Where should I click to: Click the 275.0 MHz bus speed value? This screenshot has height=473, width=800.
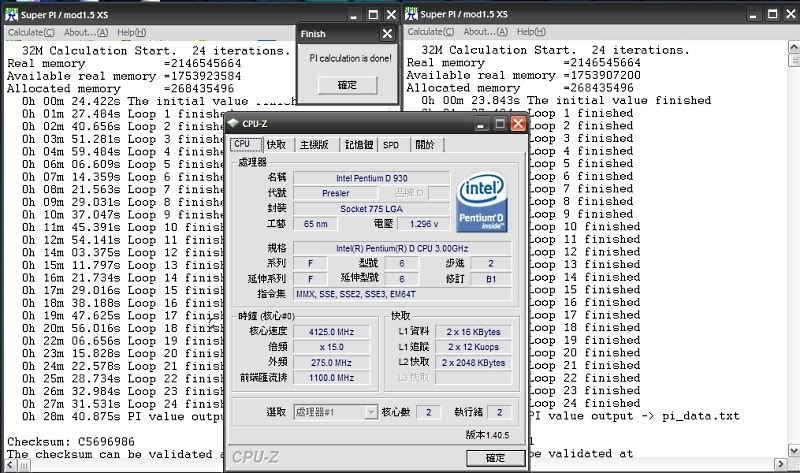pos(332,363)
